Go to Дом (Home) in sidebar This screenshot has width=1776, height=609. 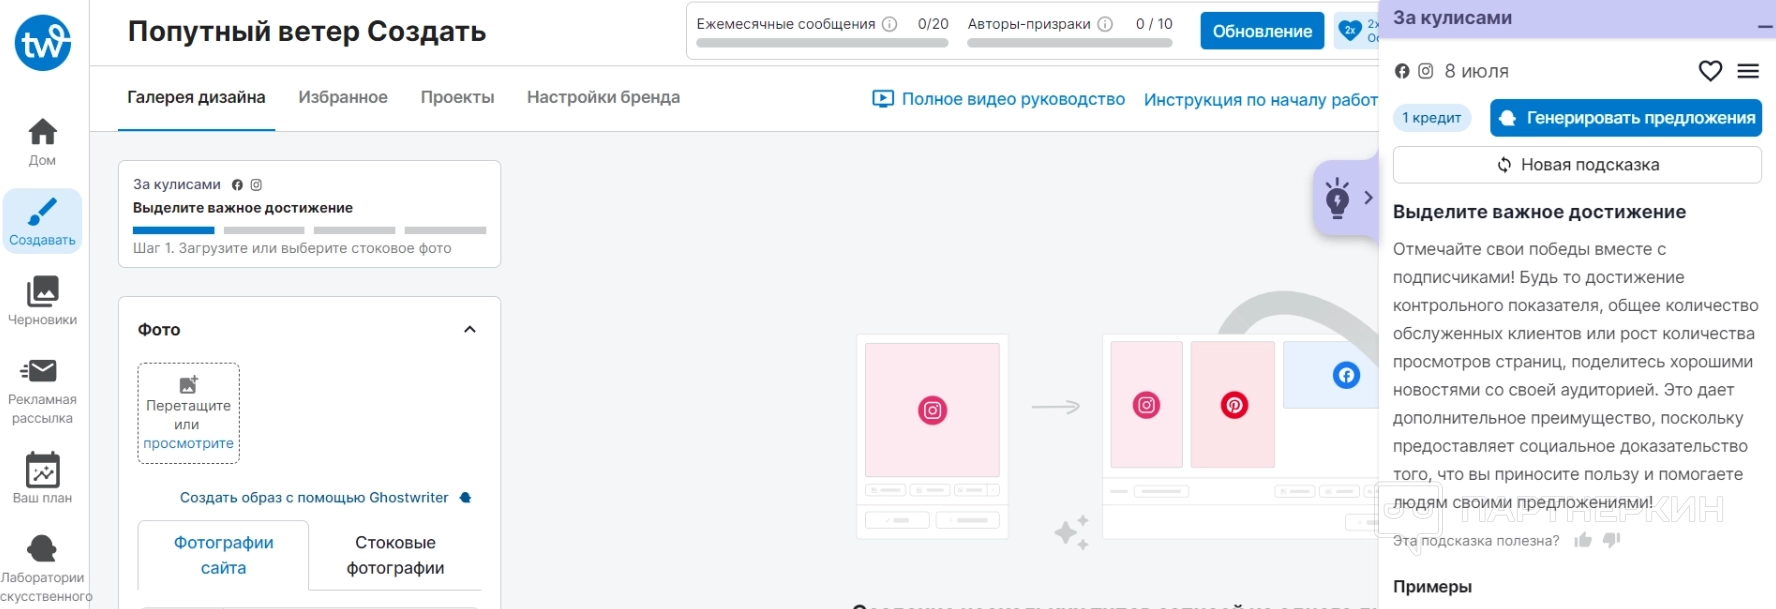(42, 142)
